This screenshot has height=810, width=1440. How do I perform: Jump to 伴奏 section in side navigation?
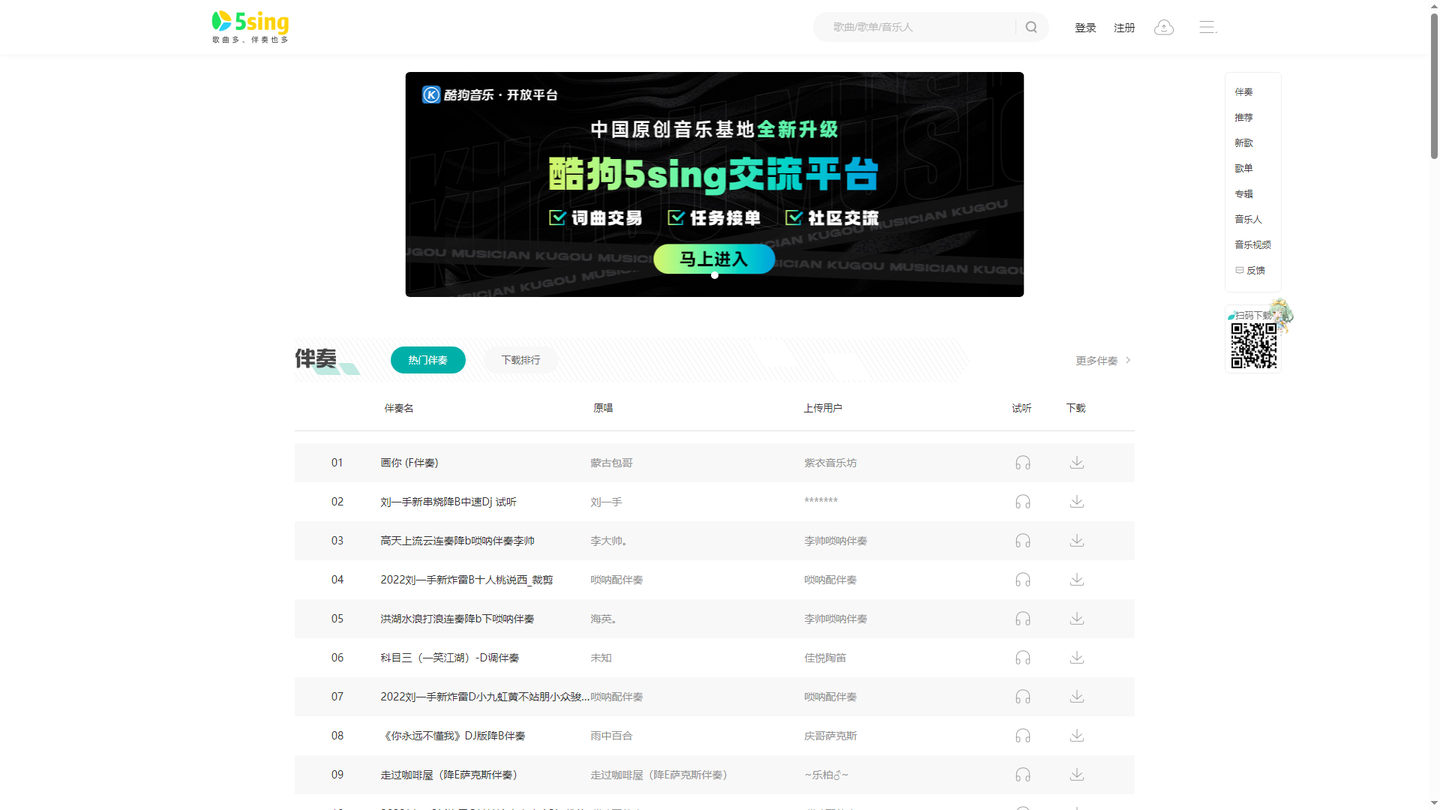coord(1244,92)
